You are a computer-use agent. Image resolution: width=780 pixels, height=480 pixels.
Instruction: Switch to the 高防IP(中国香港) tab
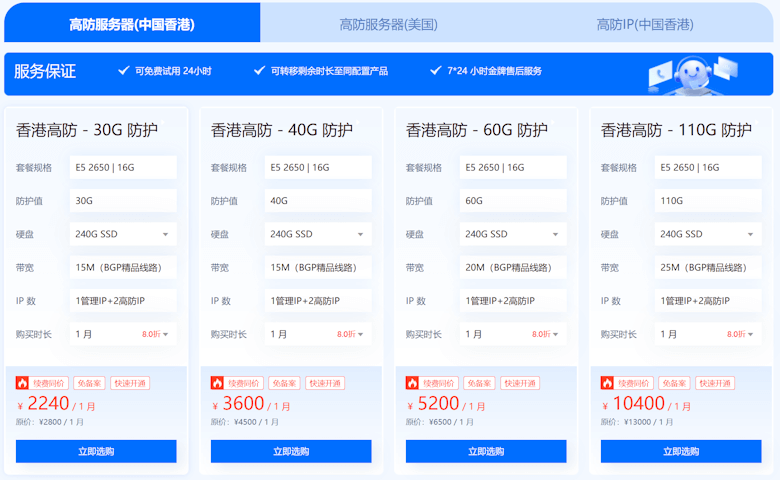644,24
